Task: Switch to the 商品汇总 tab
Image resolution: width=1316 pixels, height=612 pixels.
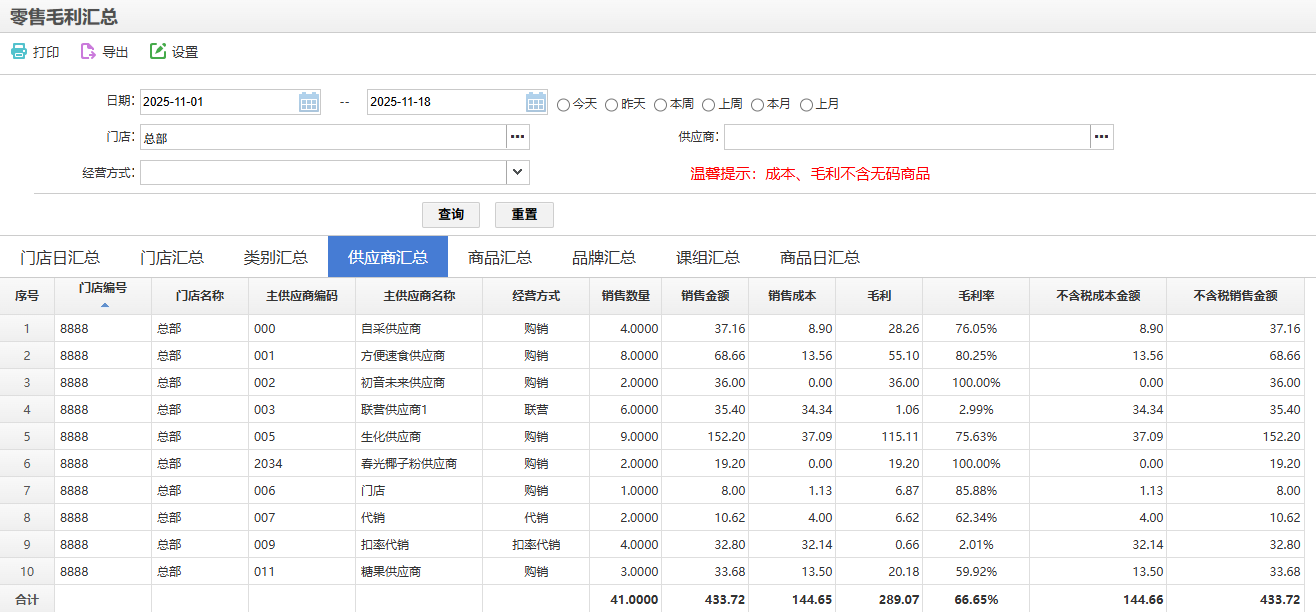Action: pyautogui.click(x=499, y=257)
